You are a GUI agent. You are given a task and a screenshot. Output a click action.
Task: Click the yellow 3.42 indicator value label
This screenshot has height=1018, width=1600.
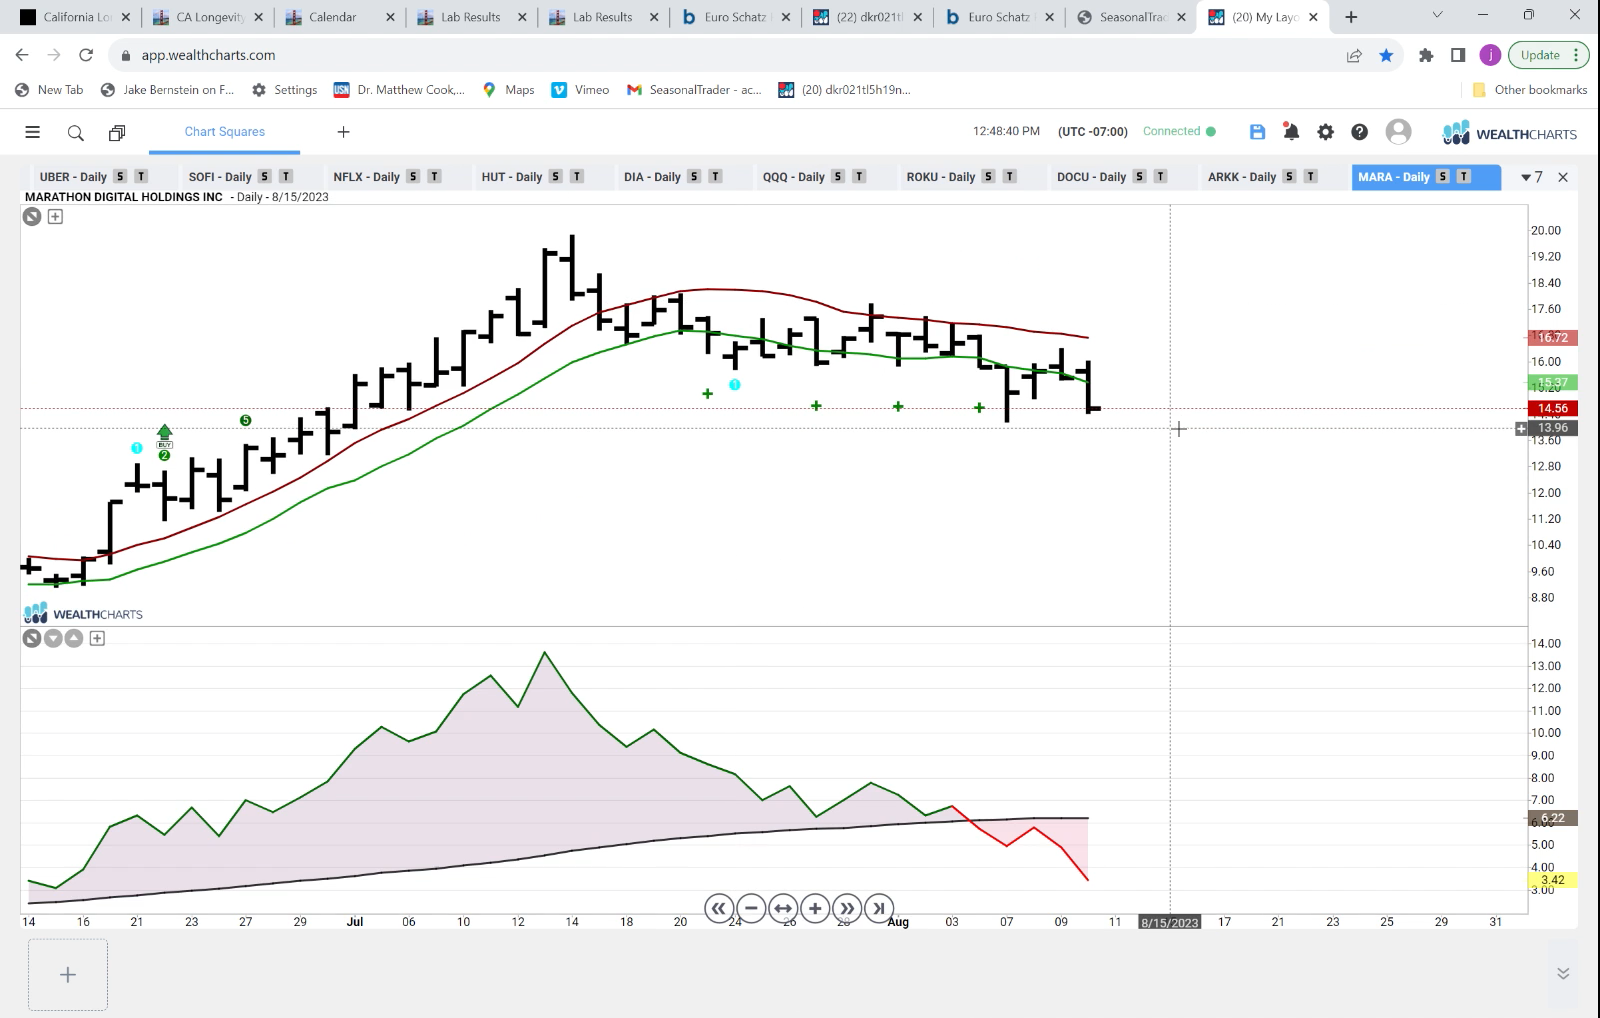coord(1553,880)
